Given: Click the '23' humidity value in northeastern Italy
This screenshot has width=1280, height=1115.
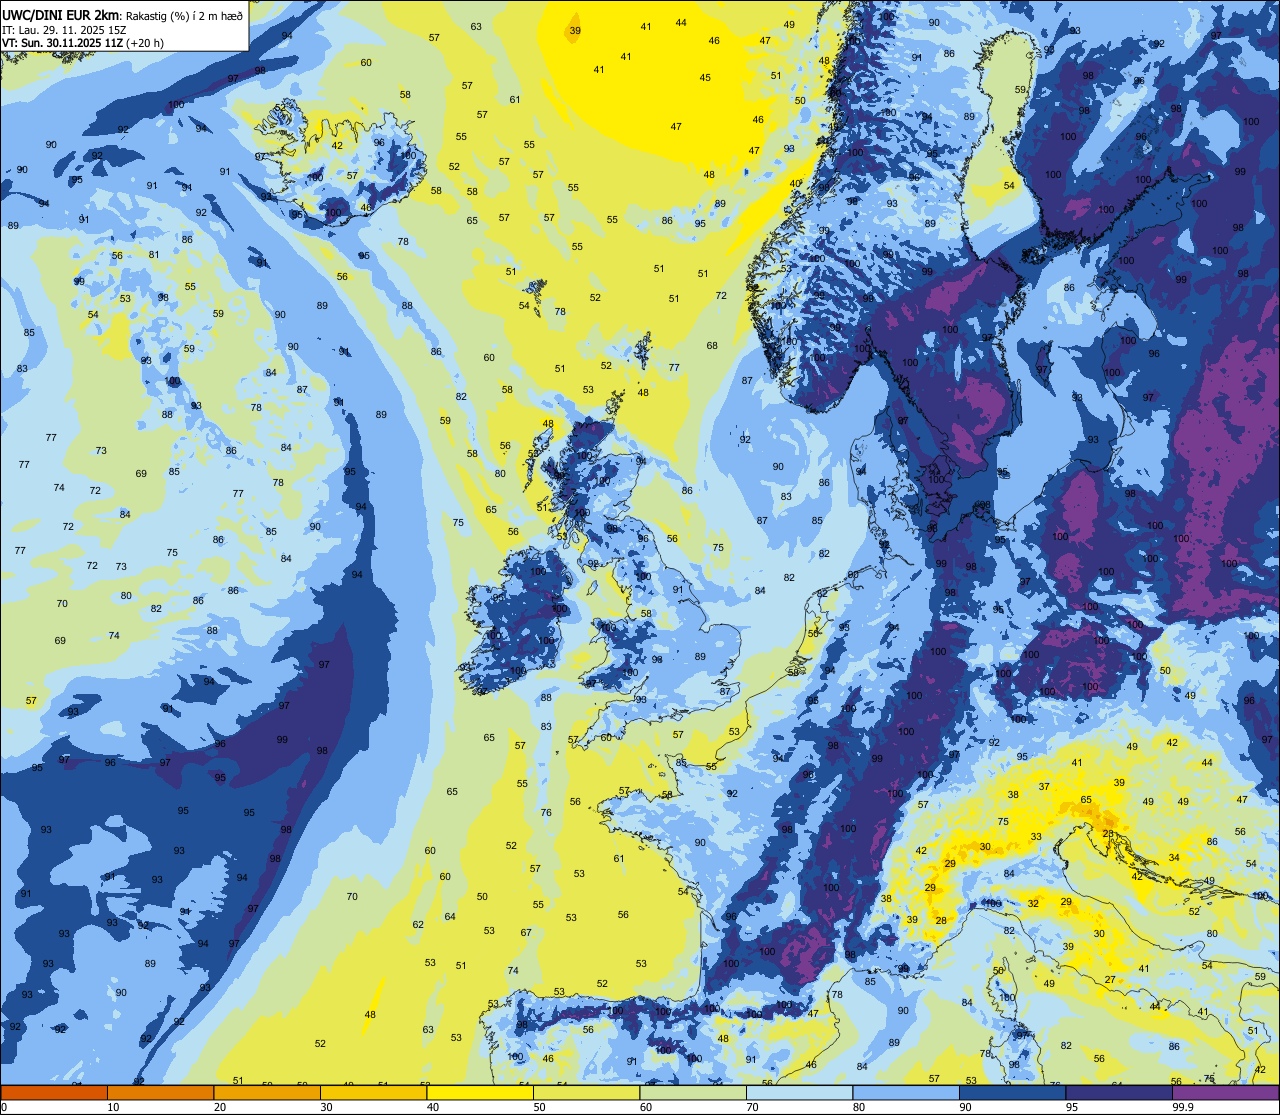Looking at the screenshot, I should [x=1108, y=833].
